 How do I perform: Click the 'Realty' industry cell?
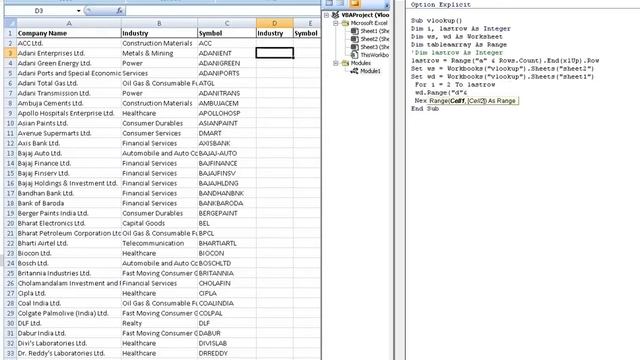coord(159,323)
